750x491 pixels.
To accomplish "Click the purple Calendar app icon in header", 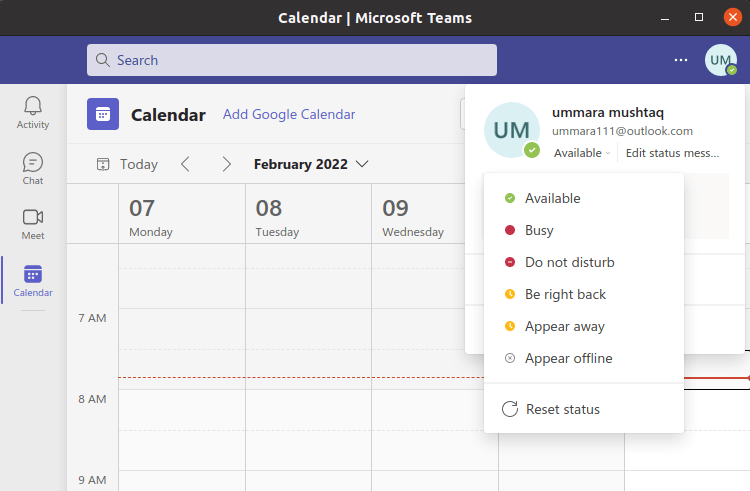I will coord(103,114).
